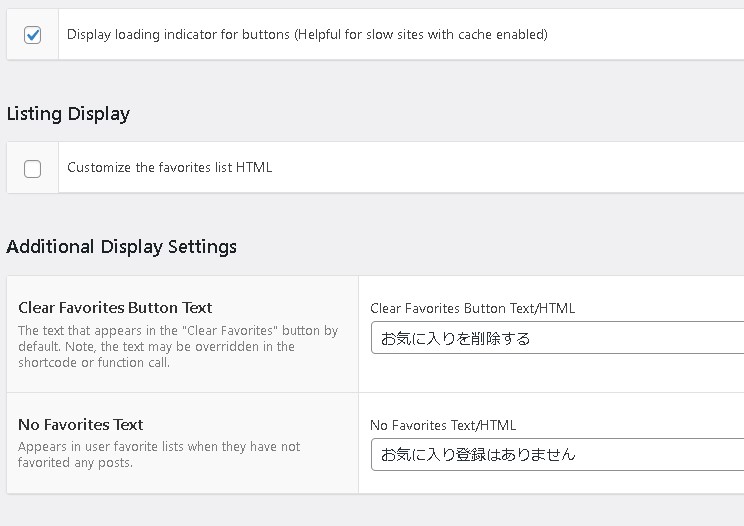Click the Japanese text お気に入りを削除する
This screenshot has width=744, height=526.
tap(455, 339)
